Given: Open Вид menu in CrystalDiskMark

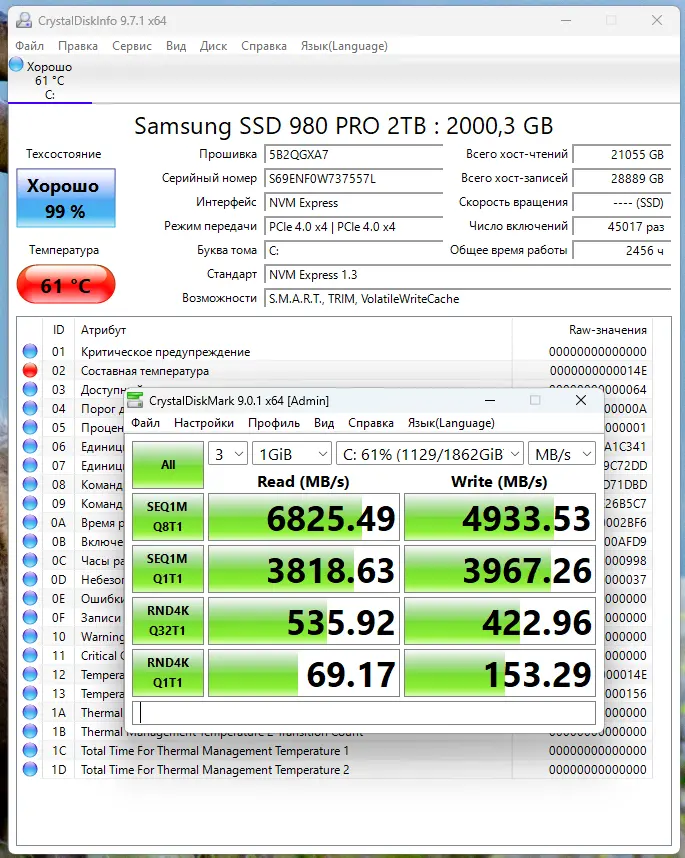Looking at the screenshot, I should [324, 423].
